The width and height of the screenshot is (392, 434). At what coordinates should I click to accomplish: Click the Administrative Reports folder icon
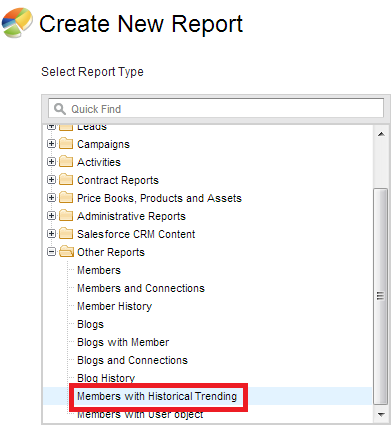click(66, 216)
